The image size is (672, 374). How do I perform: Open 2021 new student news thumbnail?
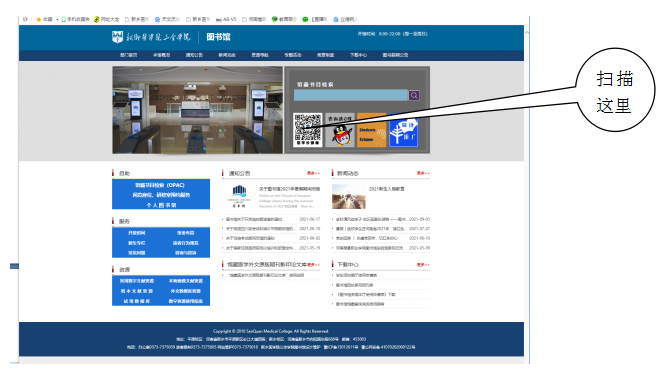pyautogui.click(x=348, y=196)
